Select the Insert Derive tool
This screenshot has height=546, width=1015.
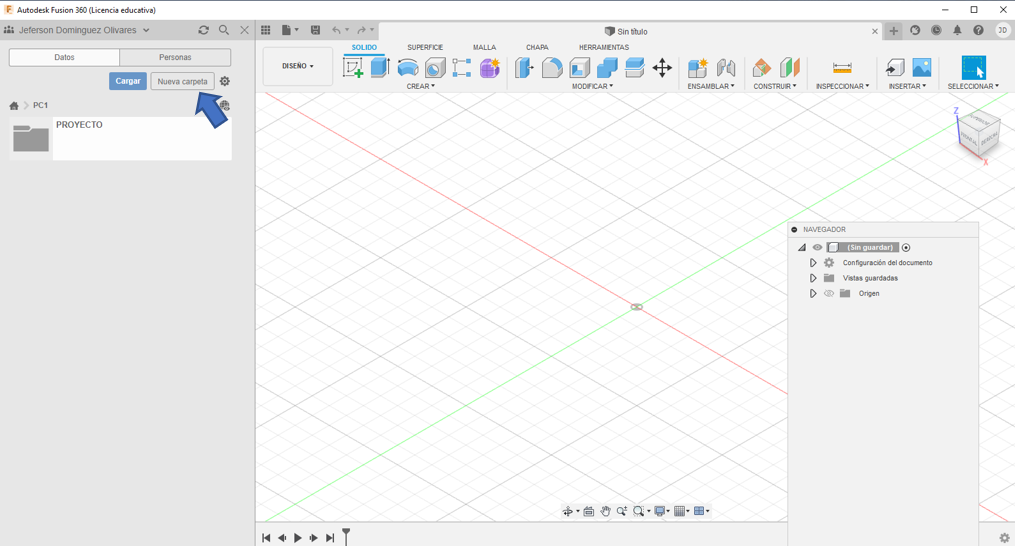895,67
